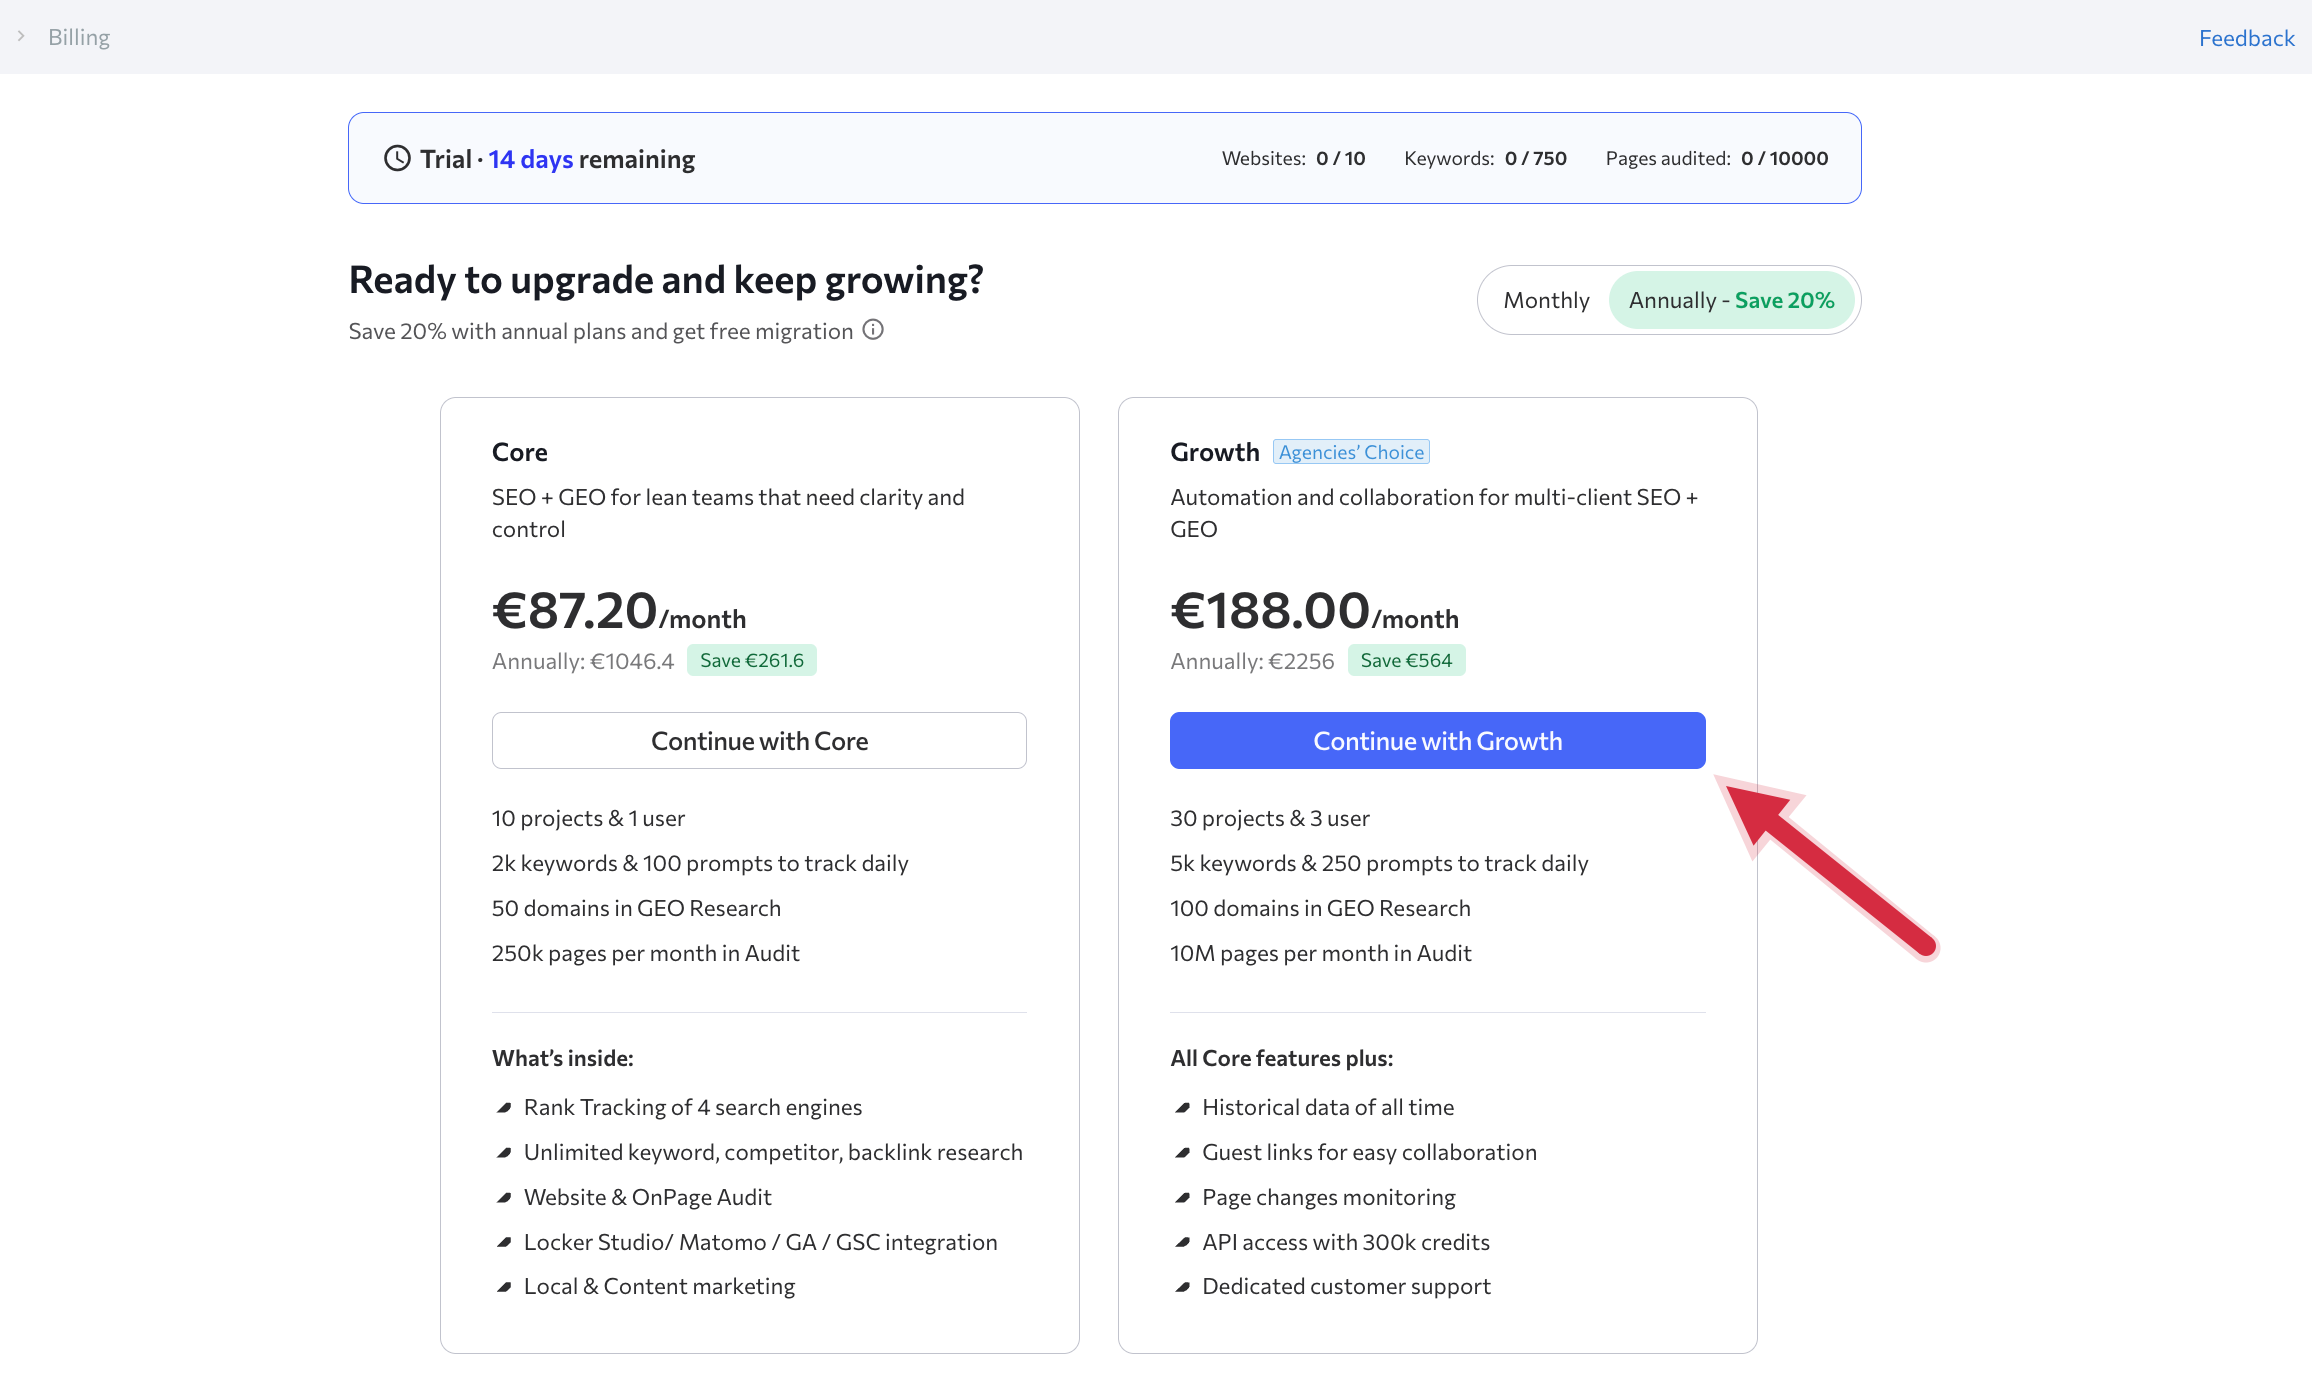Open Billing breadcrumb item
The image size is (2312, 1390).
coord(79,37)
